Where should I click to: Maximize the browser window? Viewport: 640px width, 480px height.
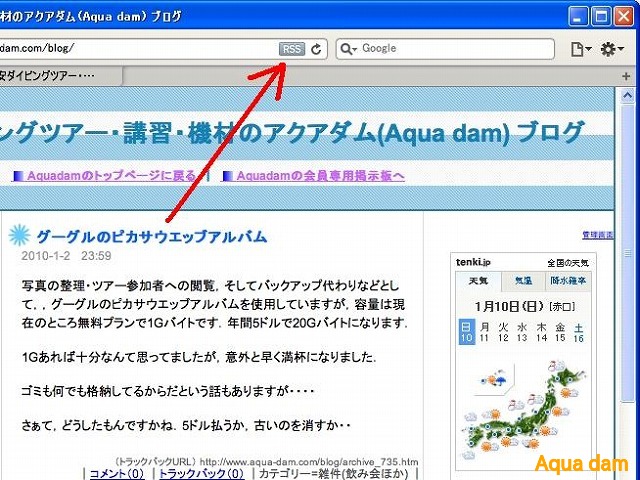601,16
